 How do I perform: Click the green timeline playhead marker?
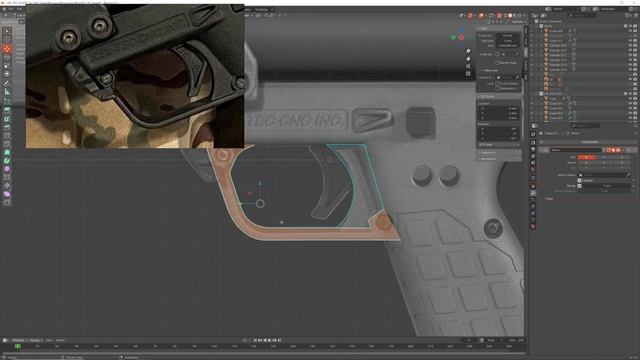coord(18,347)
